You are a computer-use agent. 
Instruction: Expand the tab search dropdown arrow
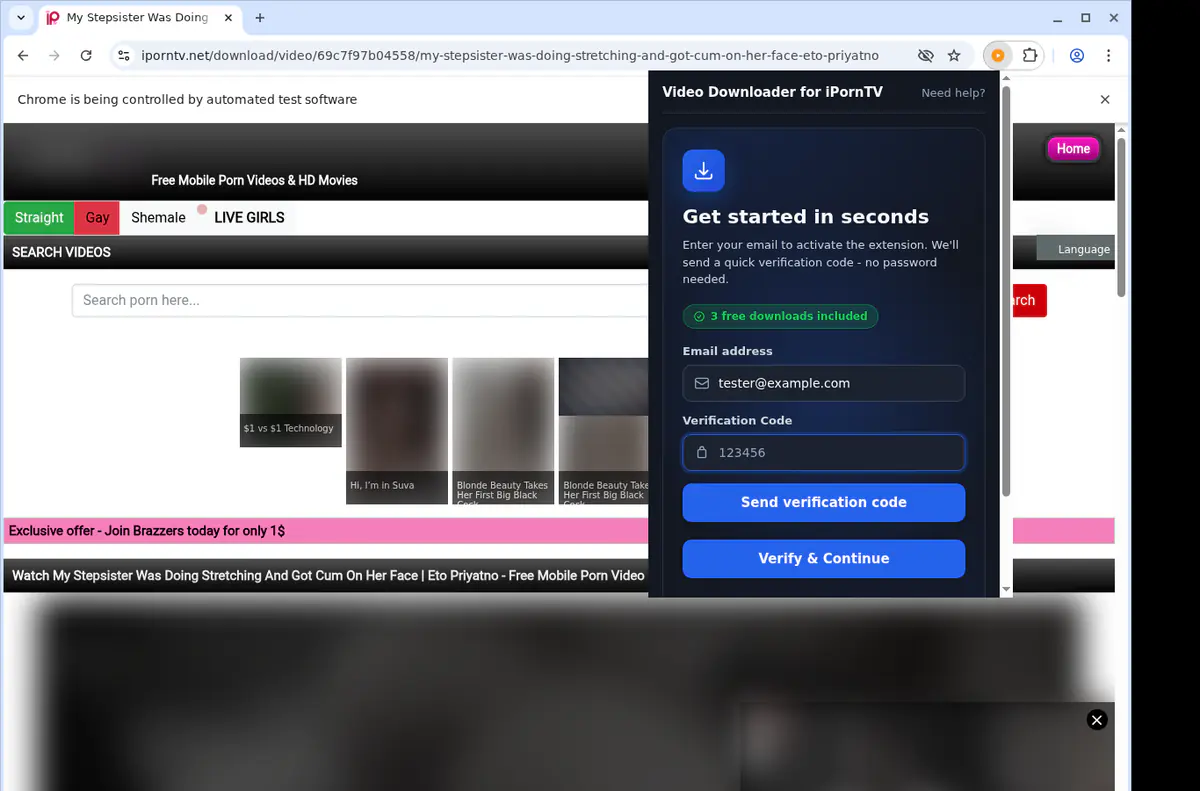coord(21,18)
